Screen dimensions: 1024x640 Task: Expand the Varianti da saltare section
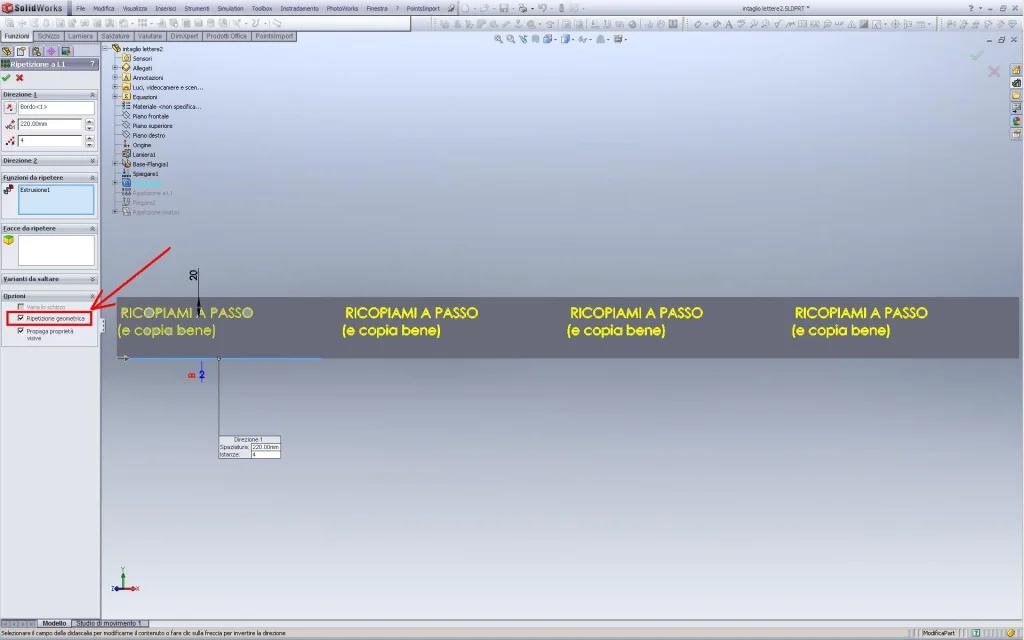click(x=92, y=279)
